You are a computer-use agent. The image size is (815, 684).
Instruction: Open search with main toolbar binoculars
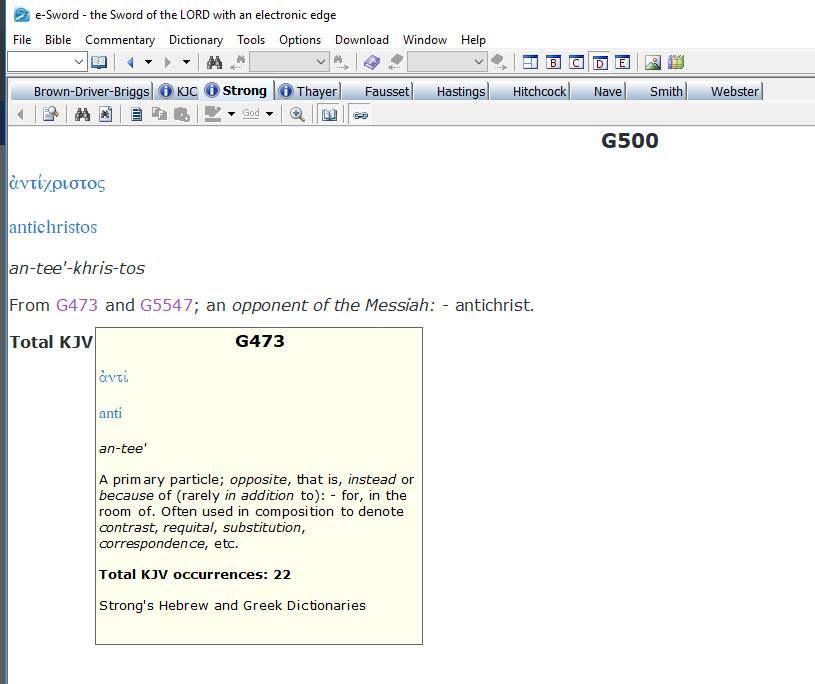pos(214,62)
